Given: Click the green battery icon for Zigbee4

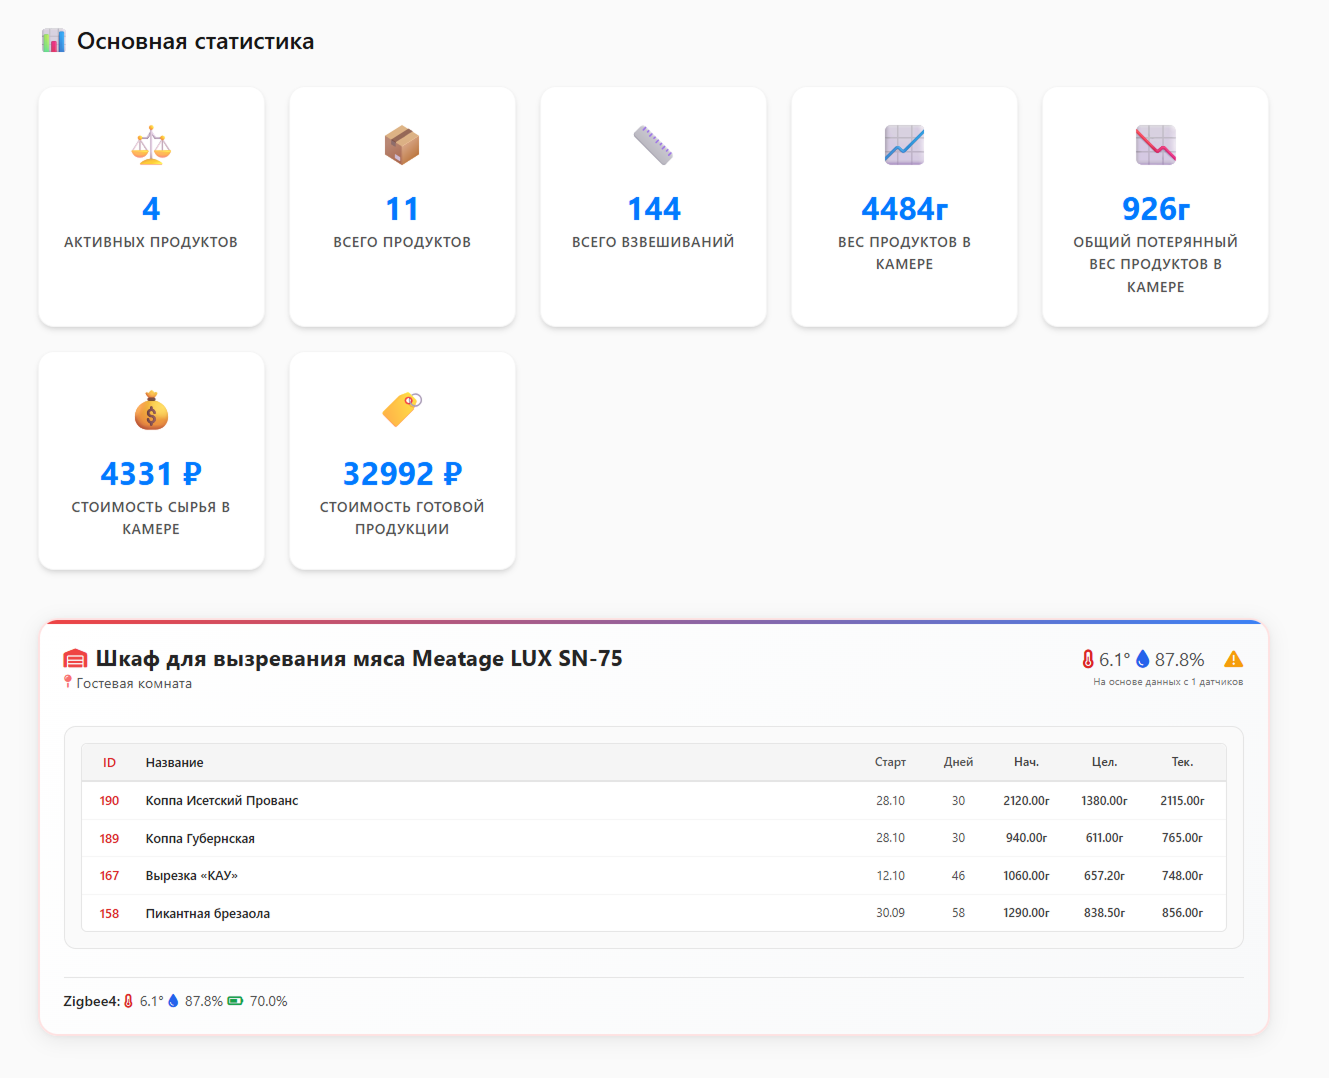Looking at the screenshot, I should click(235, 1001).
